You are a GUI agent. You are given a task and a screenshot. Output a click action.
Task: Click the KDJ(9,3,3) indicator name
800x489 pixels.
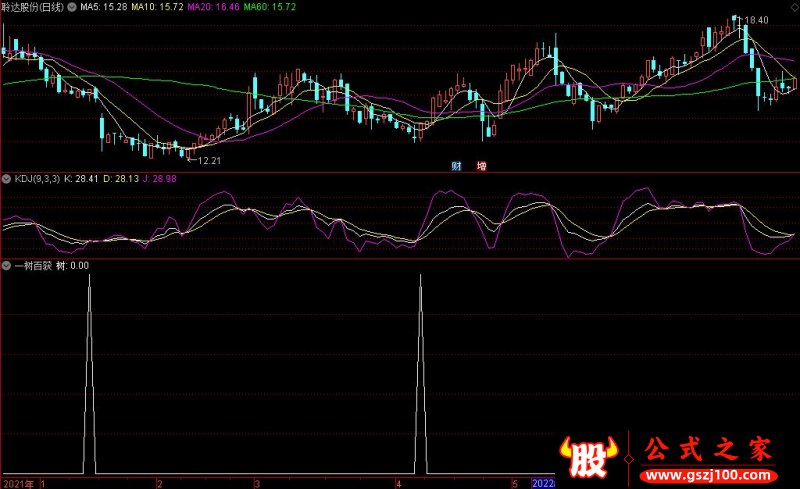tap(37, 179)
